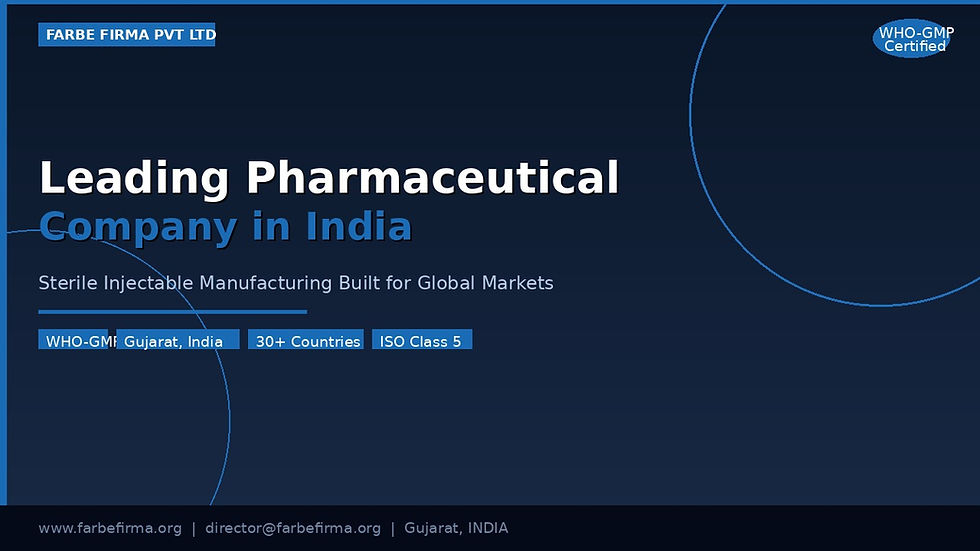
Task: Select the Company in India heading
Action: click(x=225, y=226)
